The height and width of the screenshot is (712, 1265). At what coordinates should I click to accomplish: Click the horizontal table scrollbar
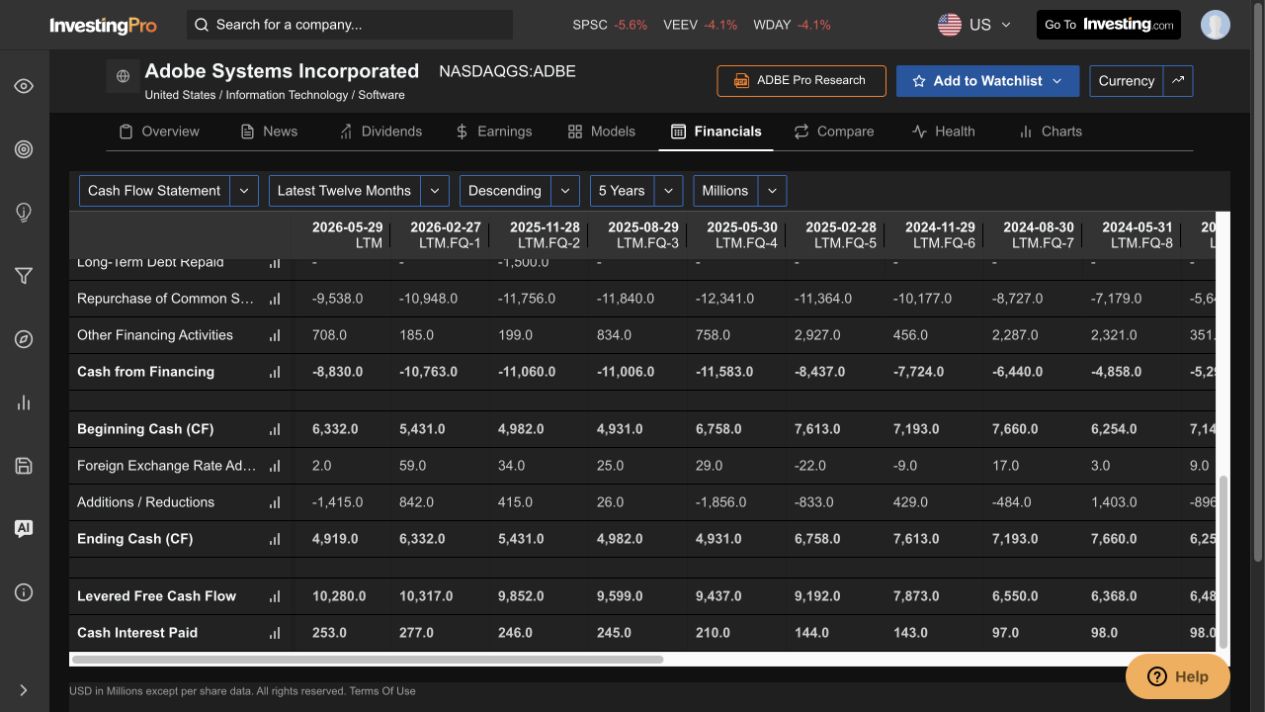pos(367,660)
